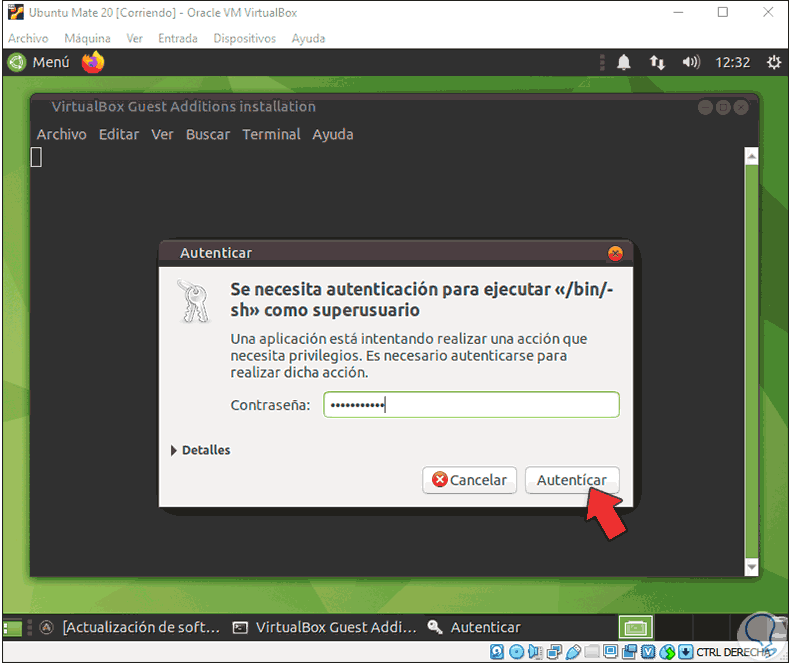
Task: Click the Contraseña password field
Action: tap(471, 404)
